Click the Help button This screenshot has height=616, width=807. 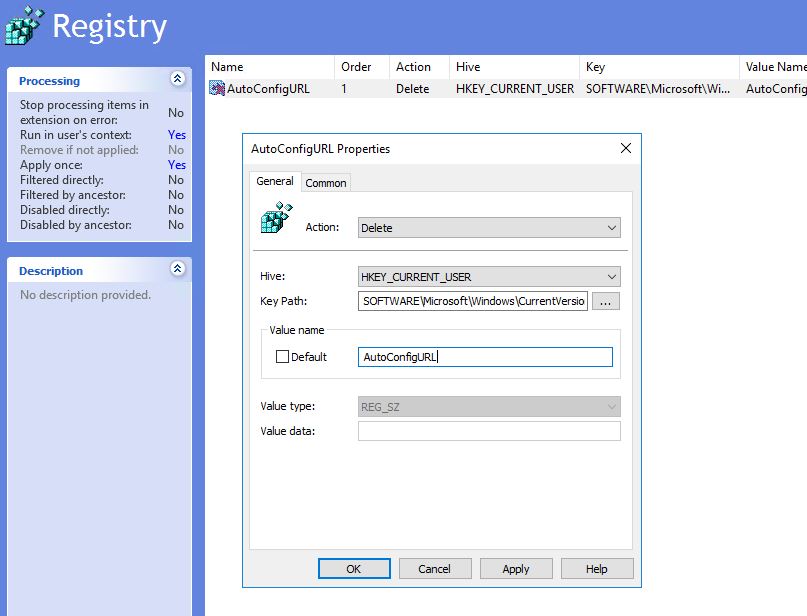[597, 568]
